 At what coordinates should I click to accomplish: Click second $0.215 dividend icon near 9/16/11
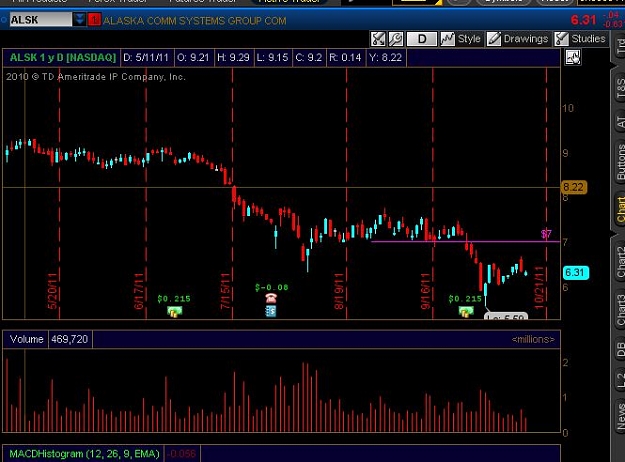coord(466,312)
